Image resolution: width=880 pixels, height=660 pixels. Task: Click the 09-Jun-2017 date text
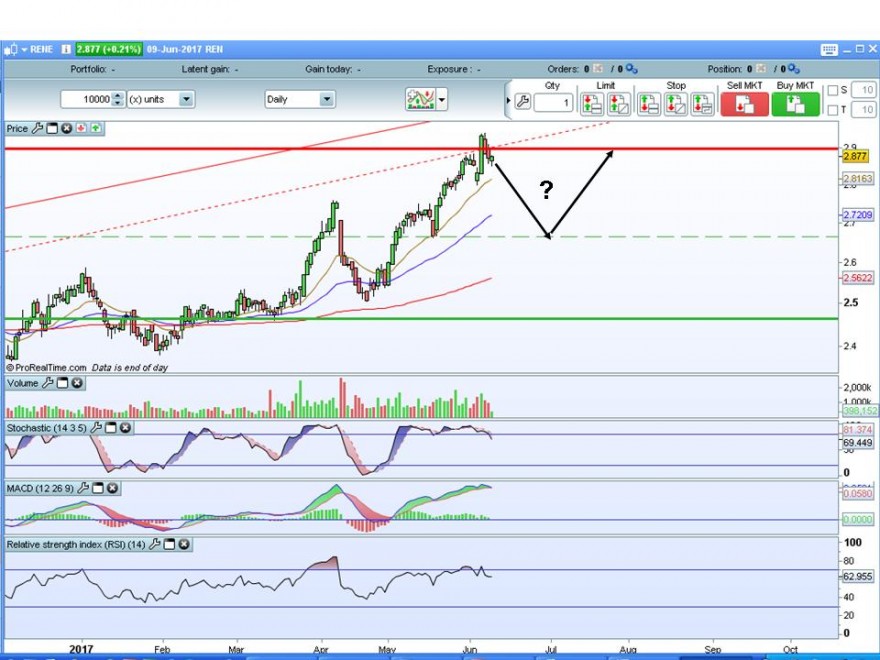click(x=175, y=49)
